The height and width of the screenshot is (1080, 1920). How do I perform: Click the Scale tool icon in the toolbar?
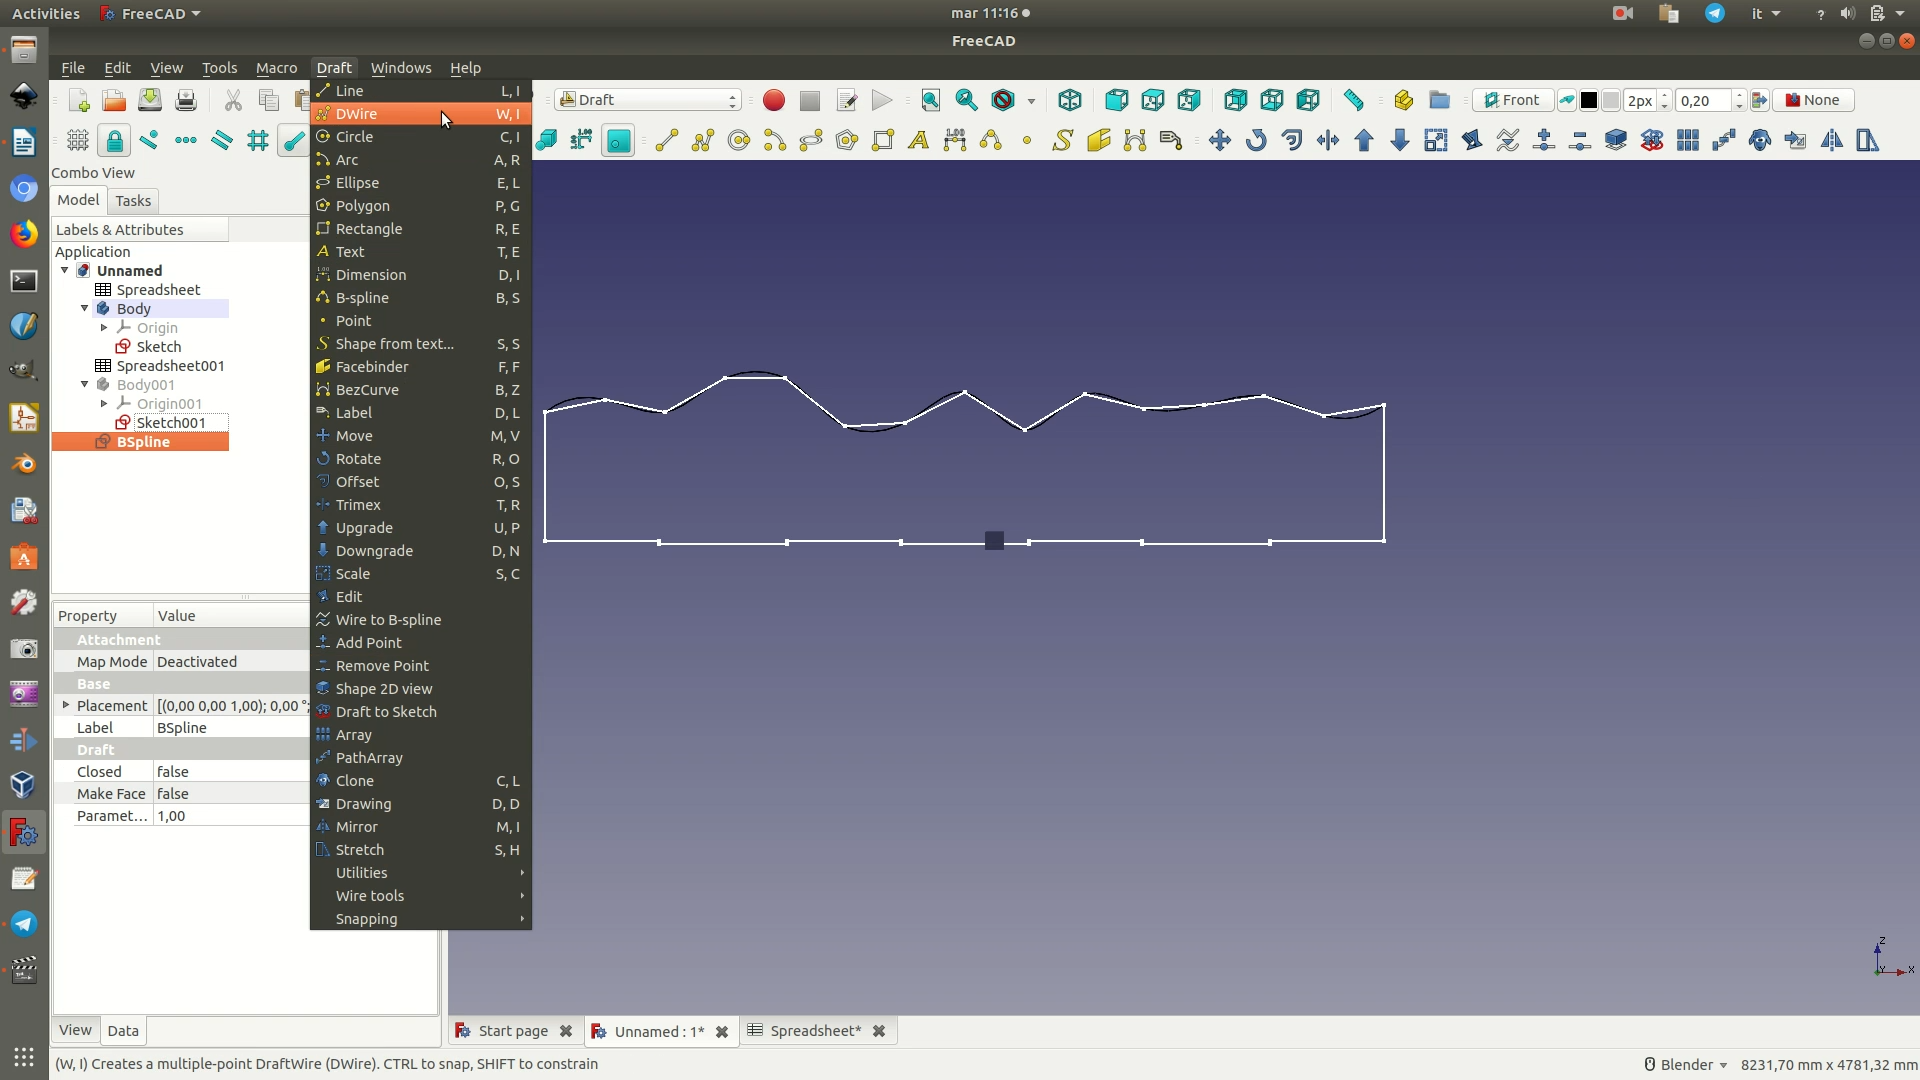(x=1436, y=141)
